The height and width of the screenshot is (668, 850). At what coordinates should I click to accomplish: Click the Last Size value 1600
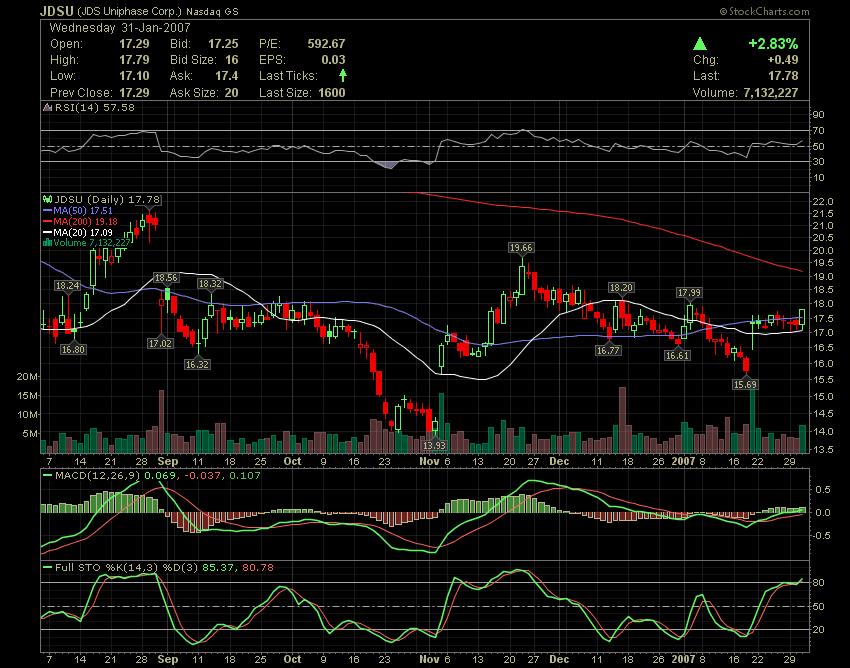point(332,93)
